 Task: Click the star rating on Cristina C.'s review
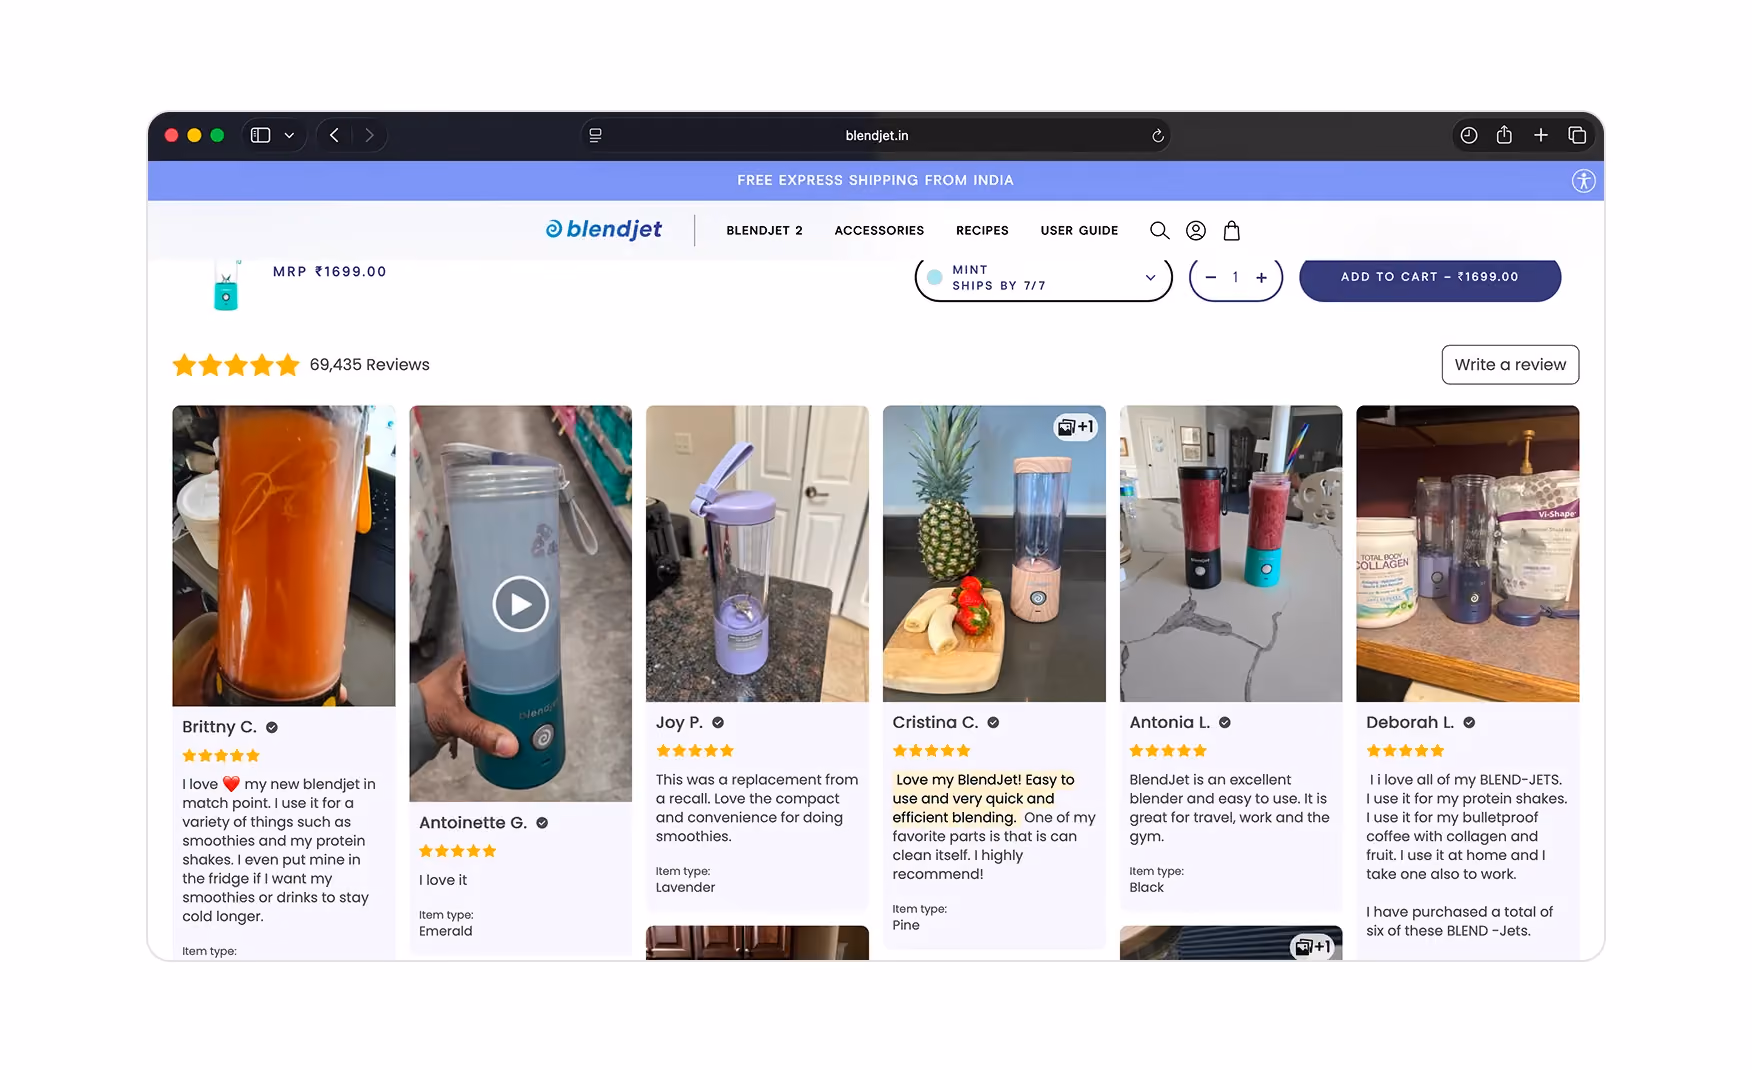tap(932, 751)
